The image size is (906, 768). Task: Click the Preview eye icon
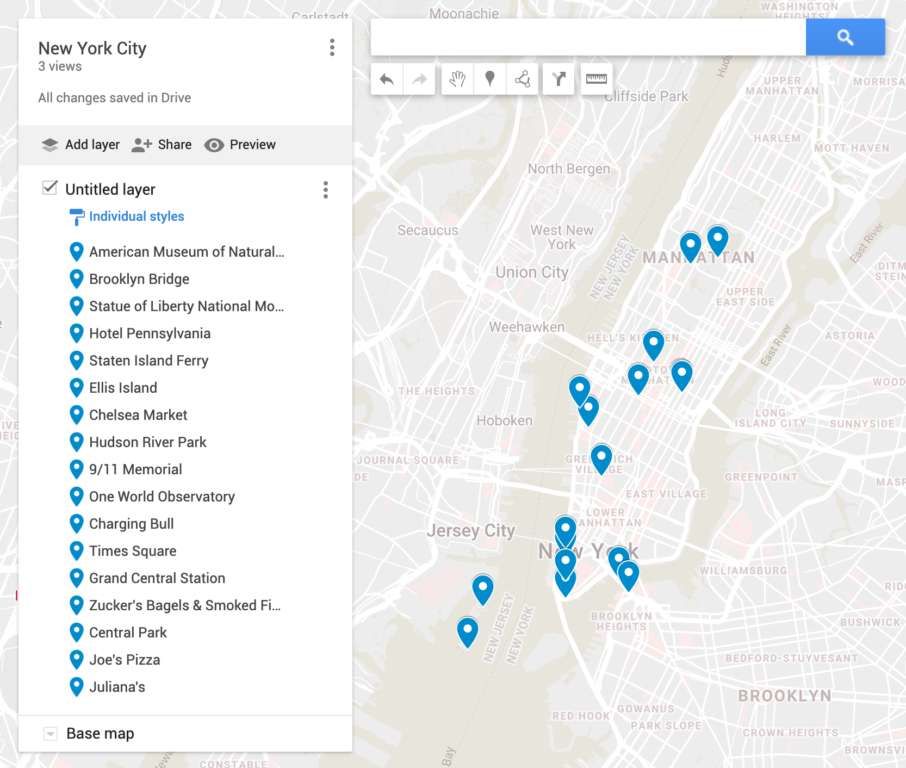point(214,145)
